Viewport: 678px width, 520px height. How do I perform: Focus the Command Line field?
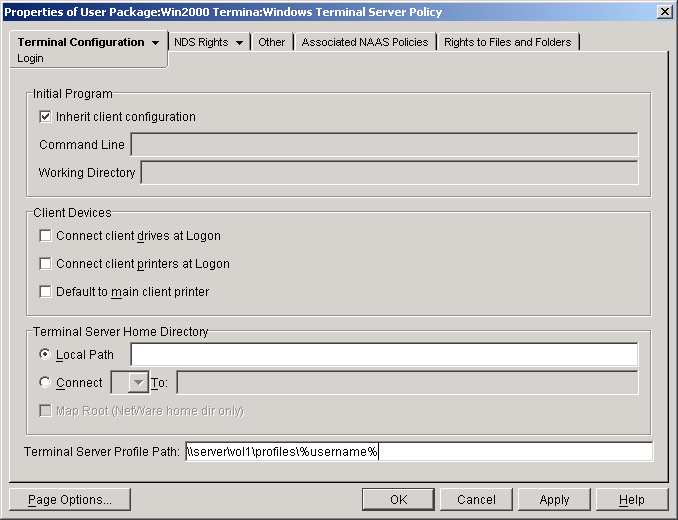(x=384, y=145)
